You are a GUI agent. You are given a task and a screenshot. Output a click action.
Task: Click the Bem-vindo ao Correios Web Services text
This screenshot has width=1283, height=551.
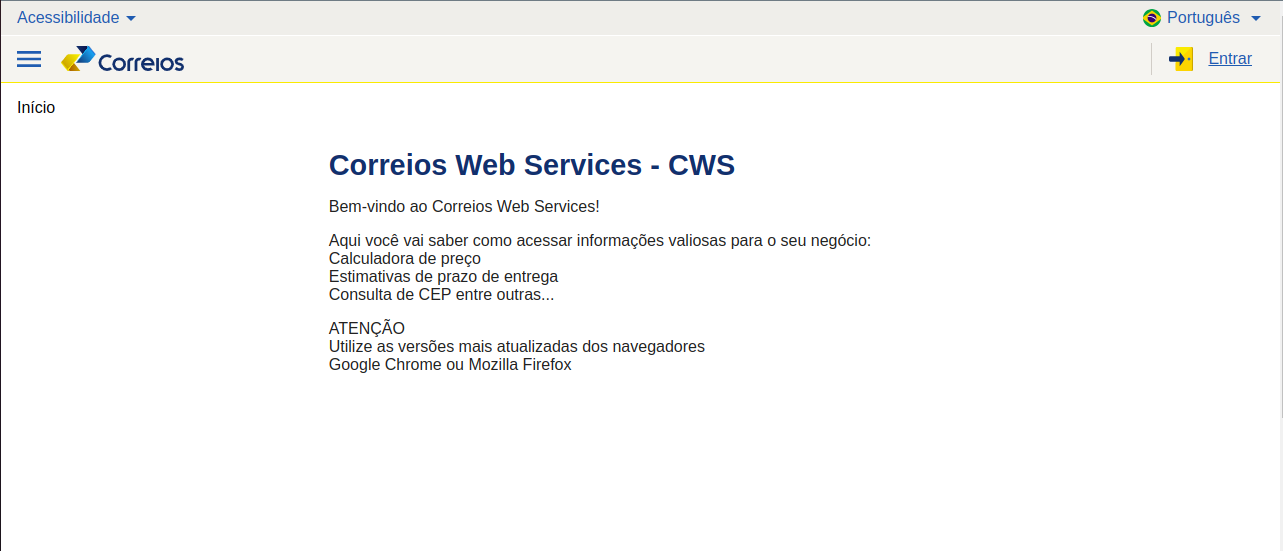(464, 207)
